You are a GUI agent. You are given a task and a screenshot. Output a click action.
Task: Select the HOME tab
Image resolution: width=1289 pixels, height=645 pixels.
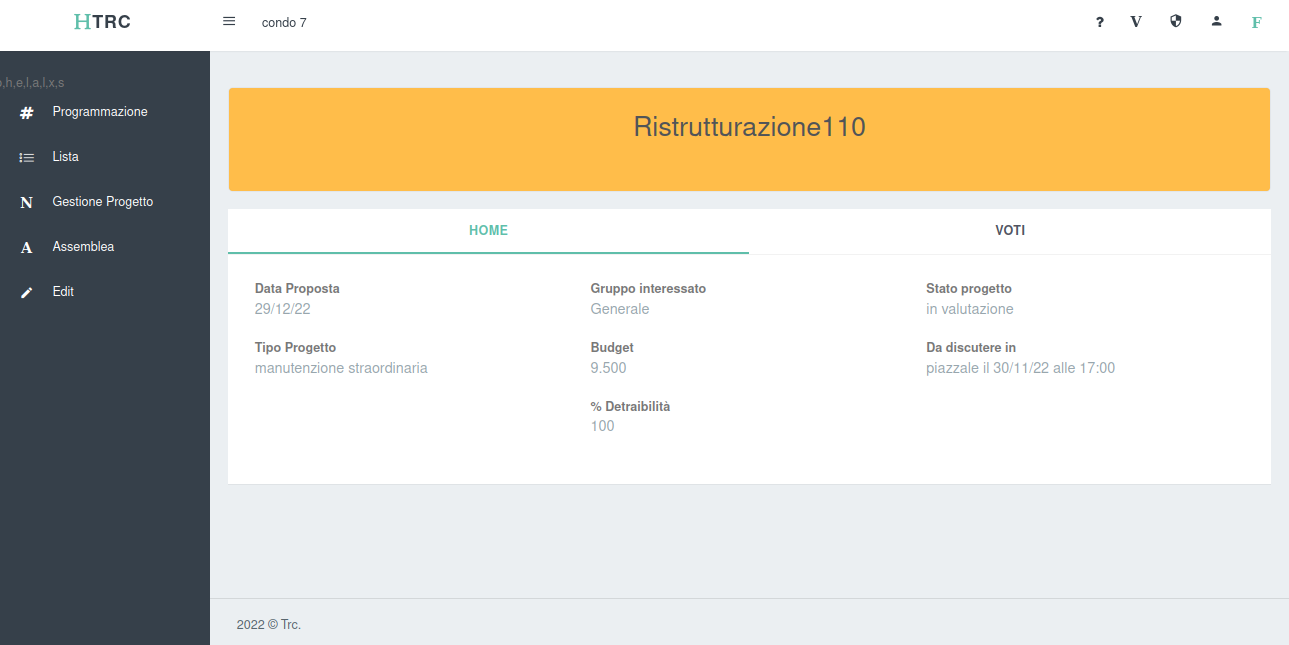pyautogui.click(x=488, y=230)
